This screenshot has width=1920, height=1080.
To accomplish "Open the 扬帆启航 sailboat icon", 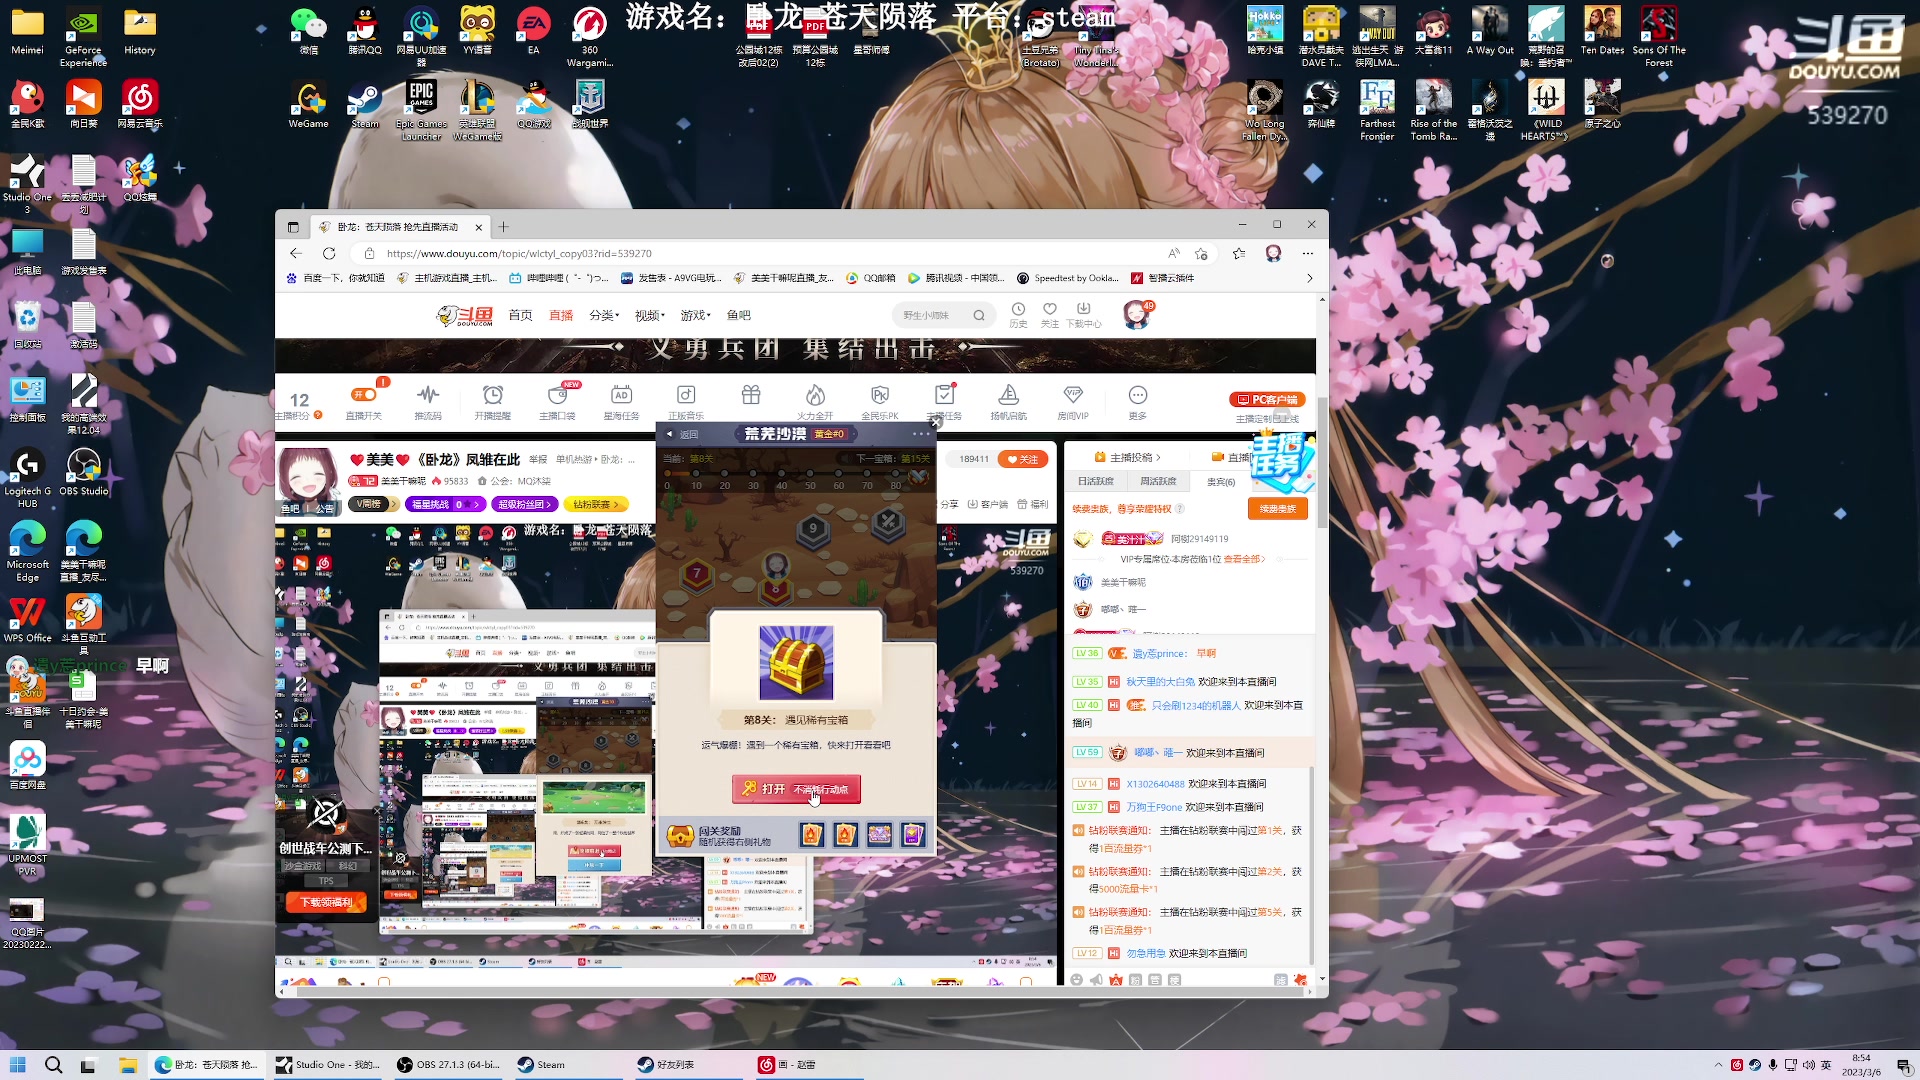I will [x=1009, y=396].
